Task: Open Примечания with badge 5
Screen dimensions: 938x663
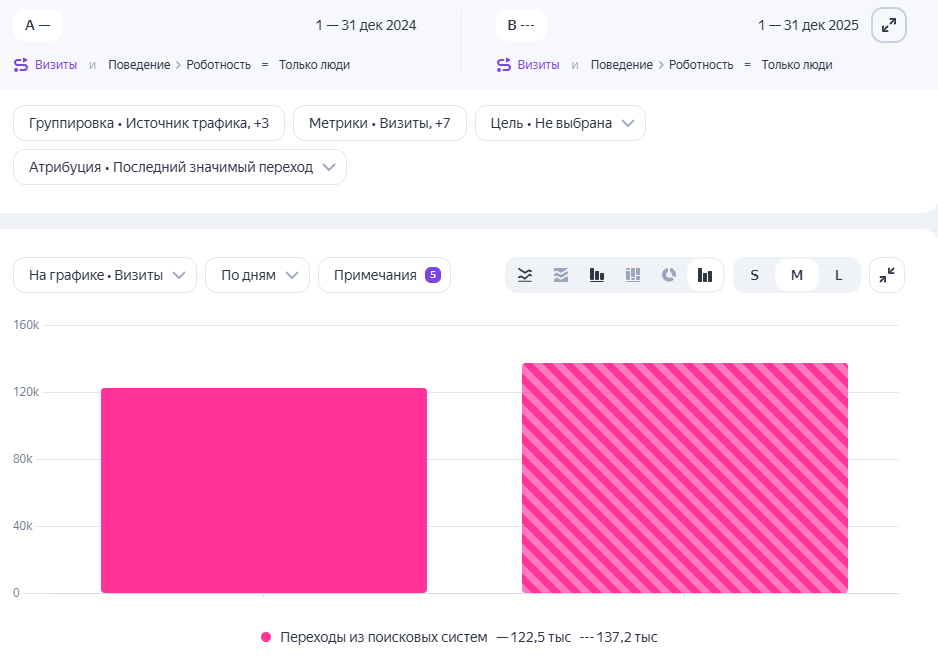Action: click(x=384, y=275)
